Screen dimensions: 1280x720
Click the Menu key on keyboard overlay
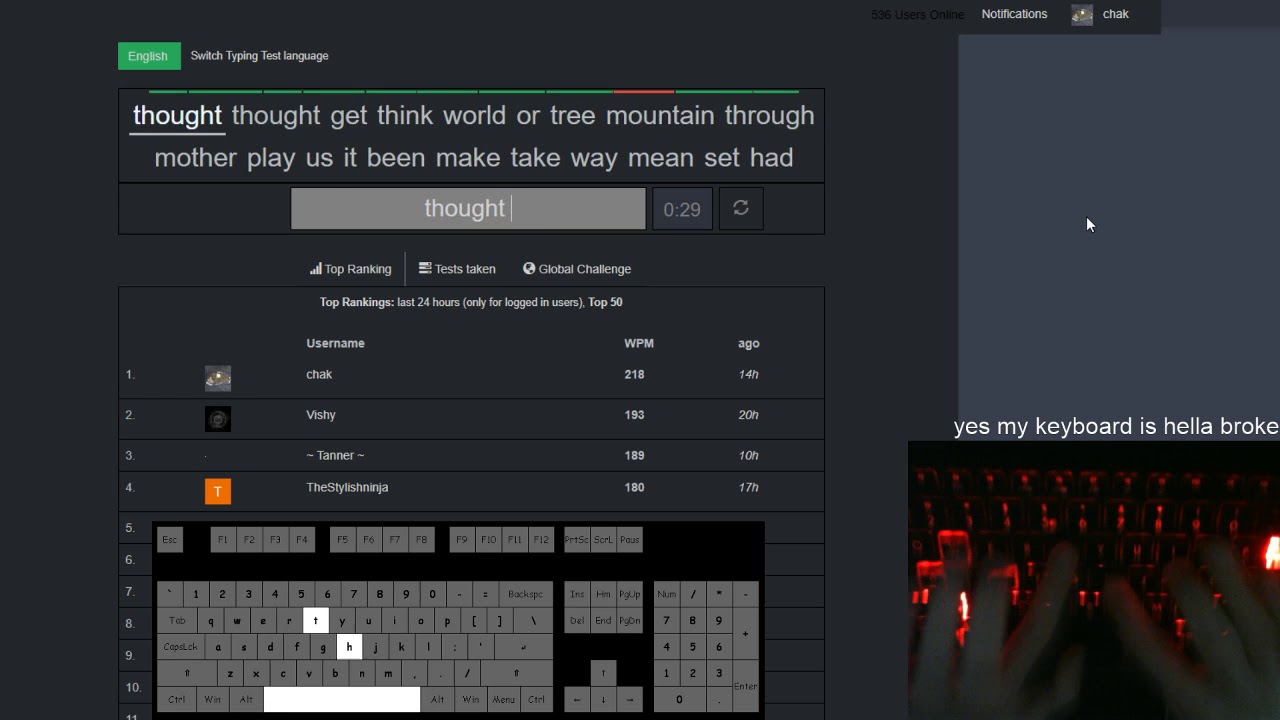coord(504,700)
